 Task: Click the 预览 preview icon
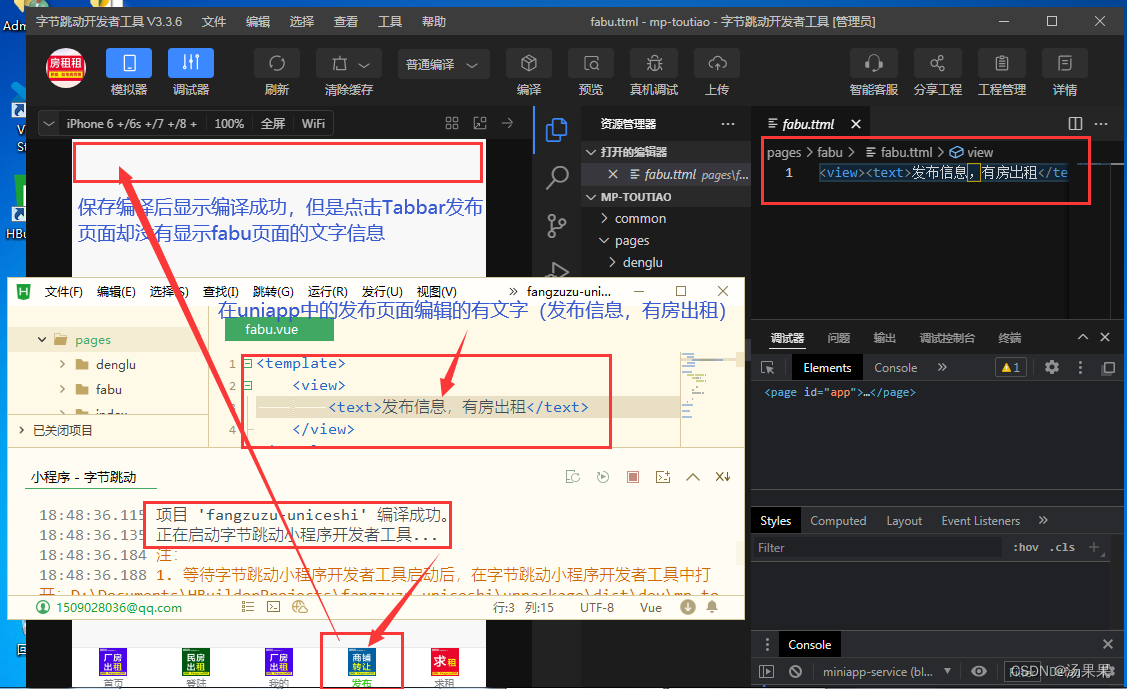(x=591, y=63)
